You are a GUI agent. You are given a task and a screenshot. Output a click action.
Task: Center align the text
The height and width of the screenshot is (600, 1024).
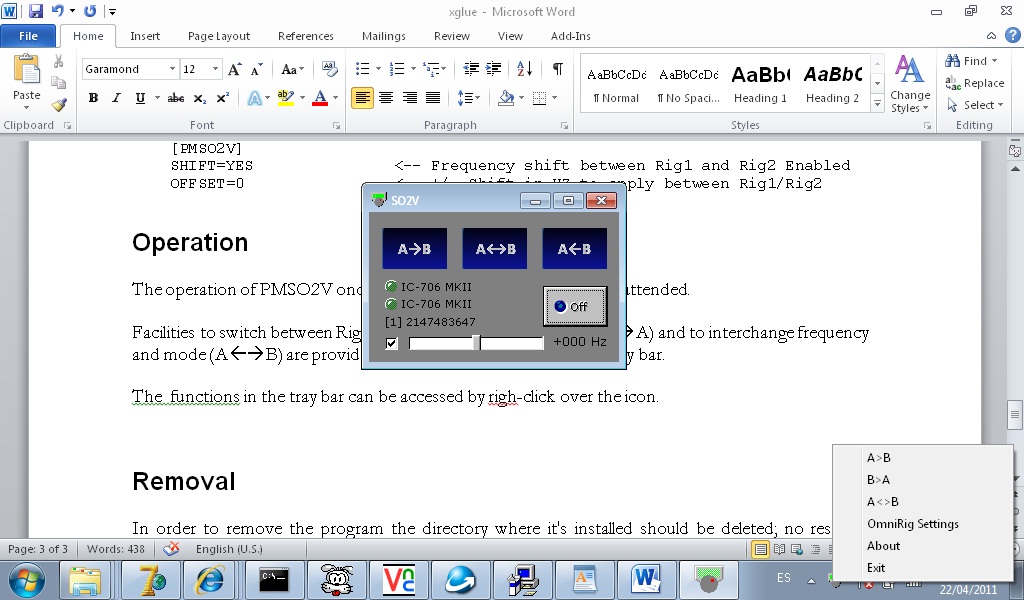386,98
